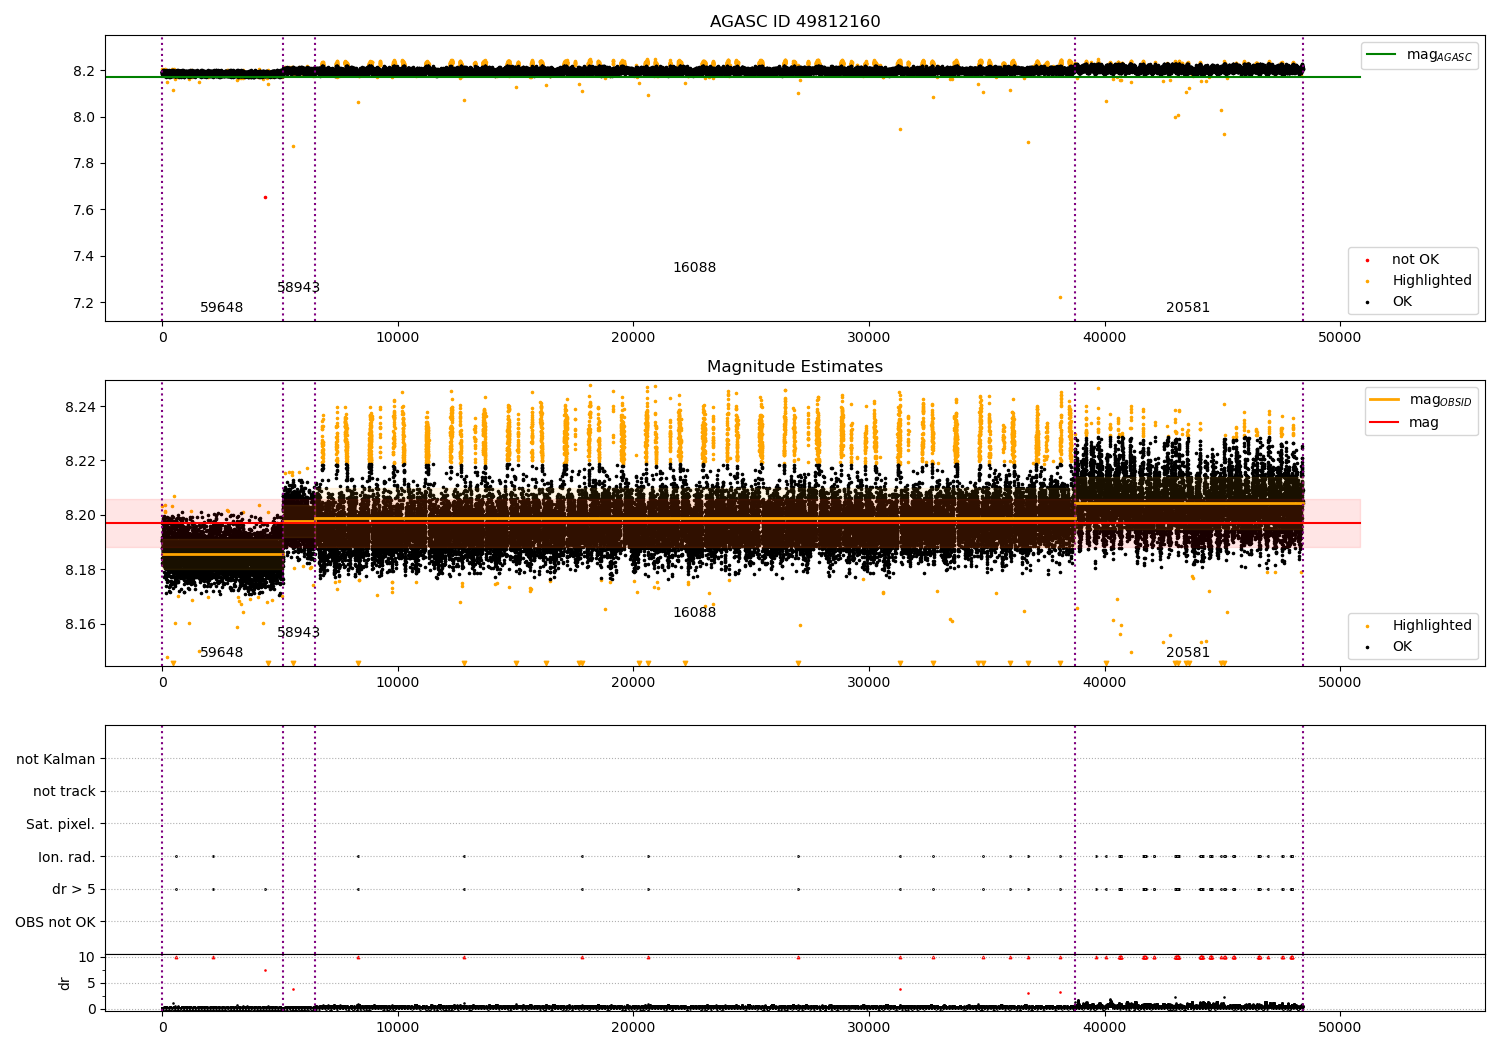Click OBSID label 58943 in Magnitude Estimates plot
1500x1050 pixels.
pyautogui.click(x=299, y=633)
